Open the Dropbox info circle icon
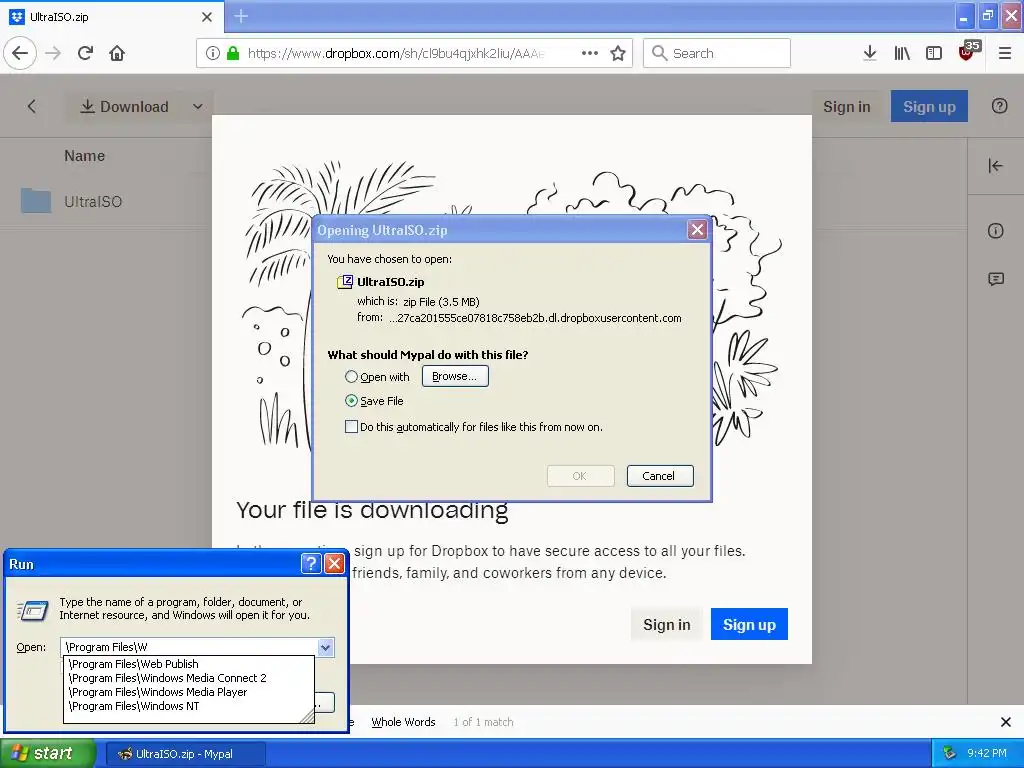Viewport: 1024px width, 768px height. point(995,231)
